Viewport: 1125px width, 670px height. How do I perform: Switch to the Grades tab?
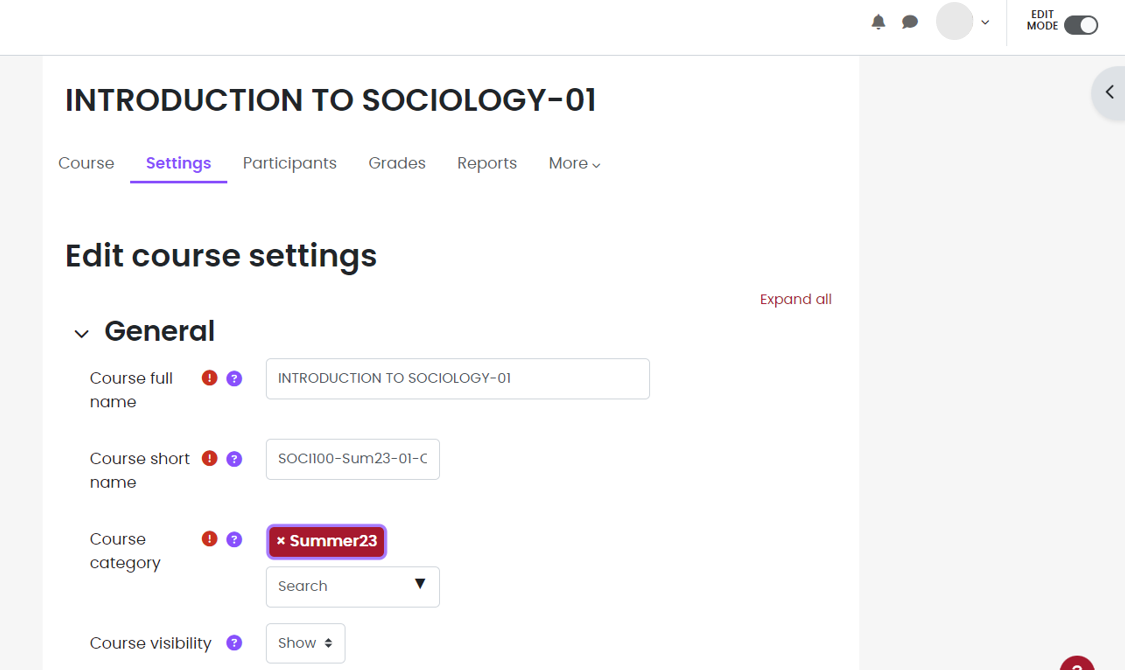(x=397, y=163)
